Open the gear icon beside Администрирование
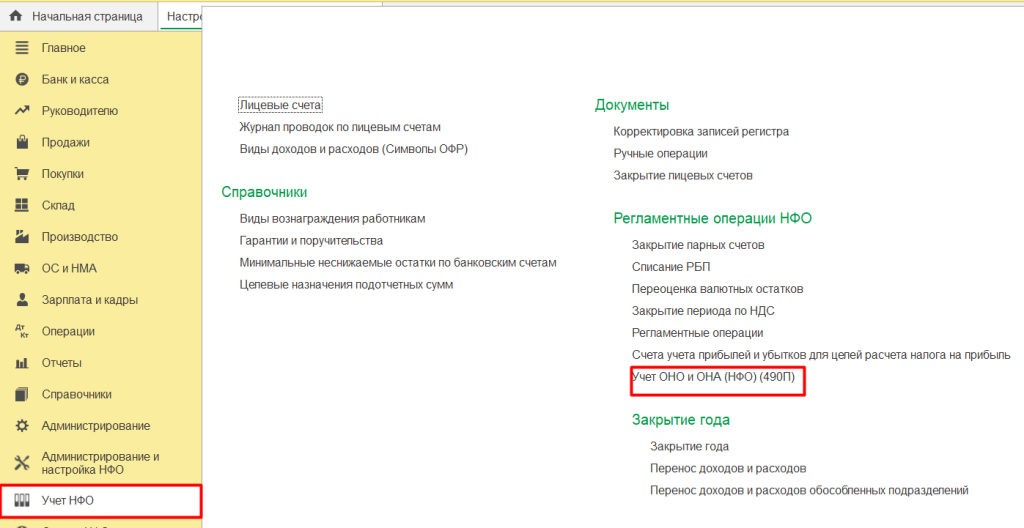Screen dimensions: 1024x528 point(21,426)
